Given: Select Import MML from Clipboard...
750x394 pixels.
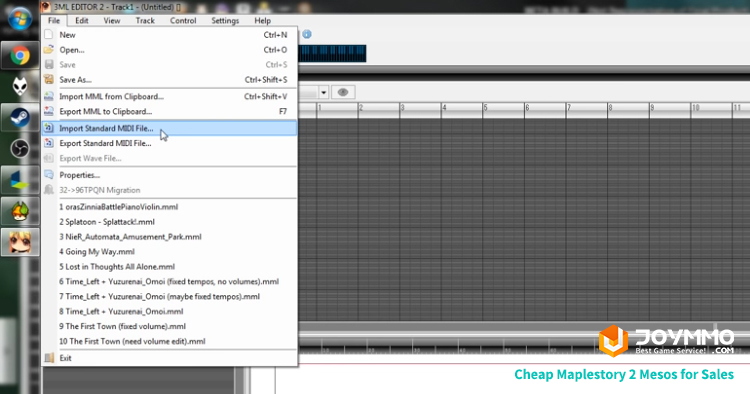Looking at the screenshot, I should click(170, 97).
